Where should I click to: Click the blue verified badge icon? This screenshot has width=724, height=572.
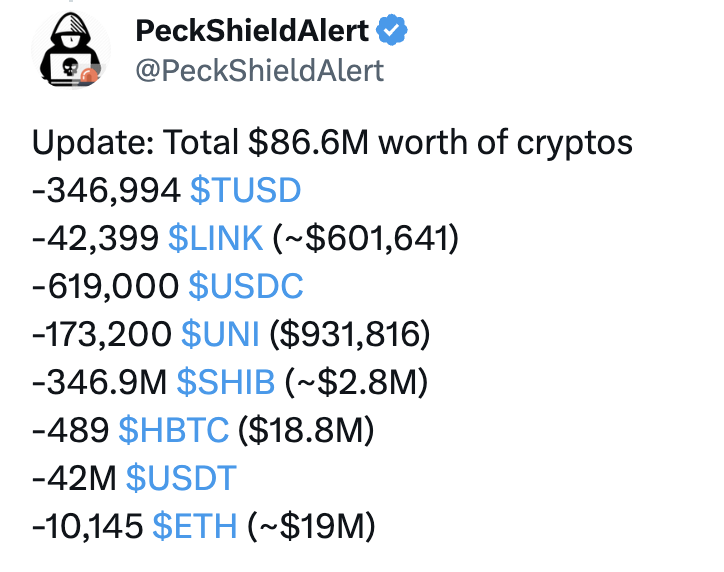pyautogui.click(x=392, y=30)
